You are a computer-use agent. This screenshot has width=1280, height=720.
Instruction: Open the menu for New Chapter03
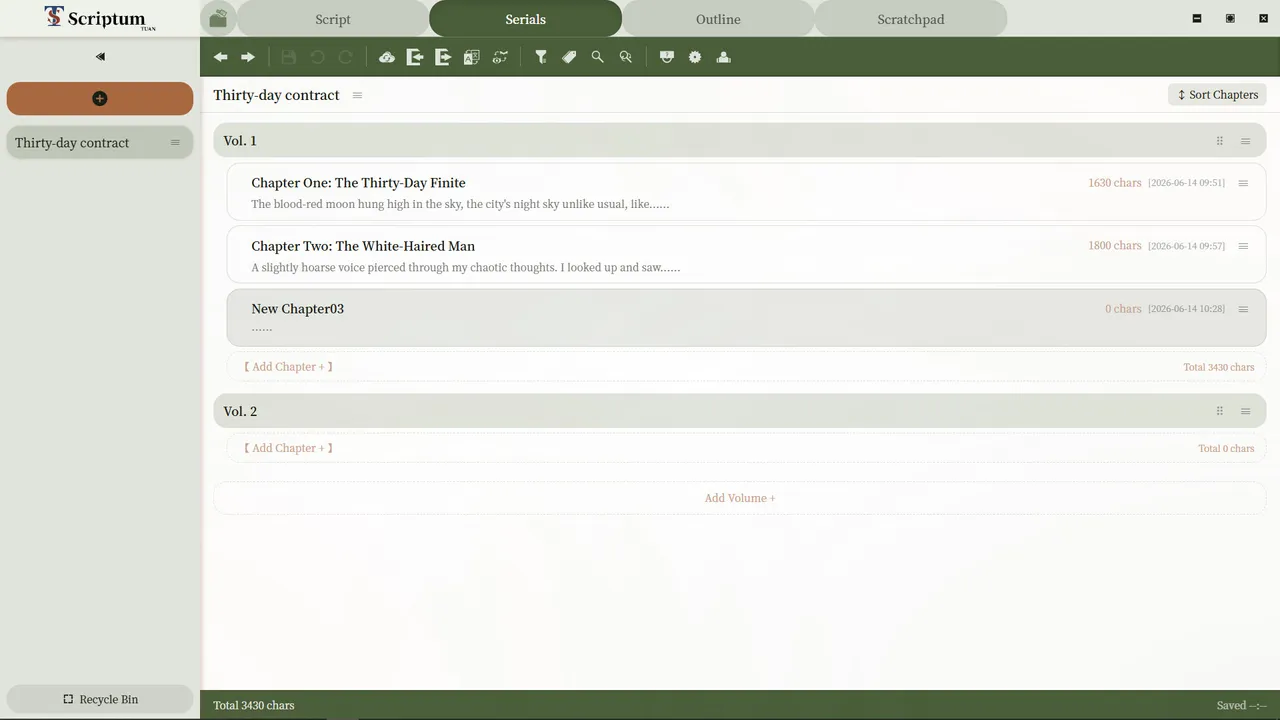pos(1244,309)
